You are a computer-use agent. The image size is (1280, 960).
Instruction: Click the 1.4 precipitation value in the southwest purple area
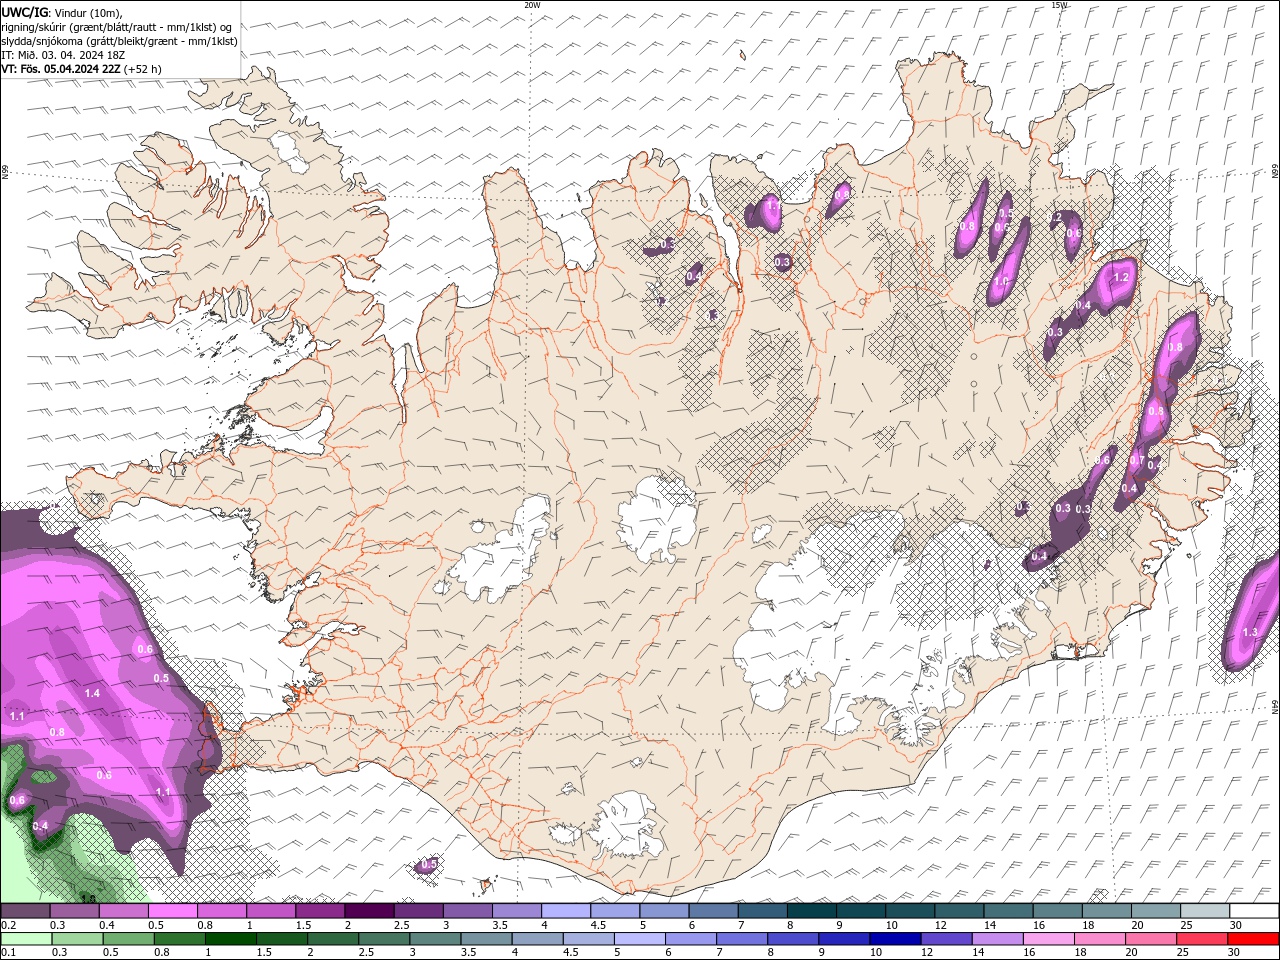tap(93, 693)
